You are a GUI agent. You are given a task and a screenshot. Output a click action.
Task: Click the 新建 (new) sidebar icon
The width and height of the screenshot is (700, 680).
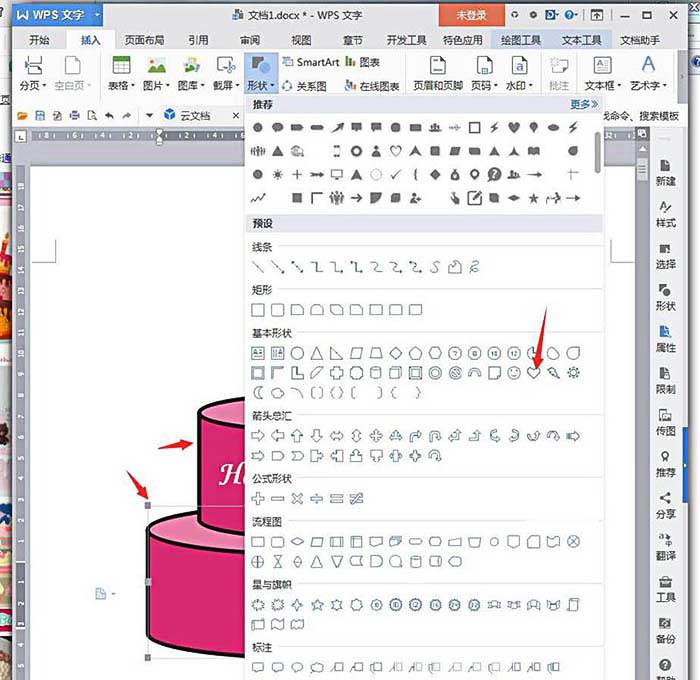(665, 172)
